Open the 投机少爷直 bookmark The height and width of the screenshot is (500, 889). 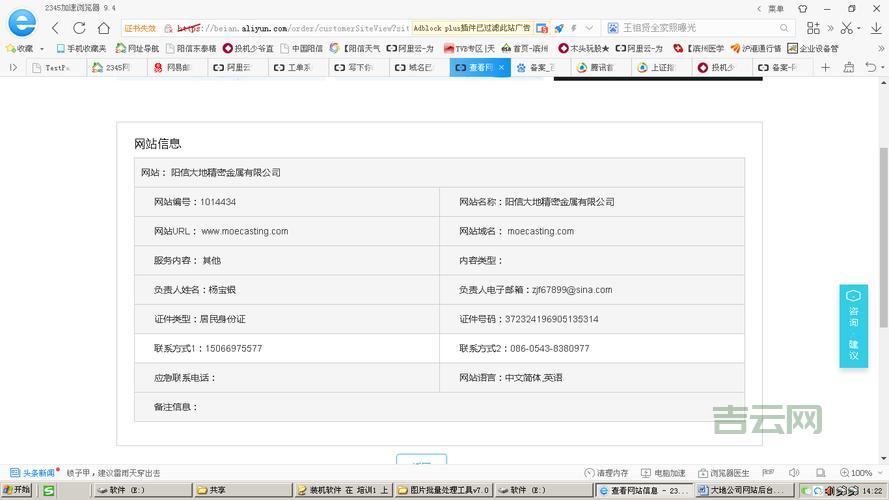coord(248,49)
